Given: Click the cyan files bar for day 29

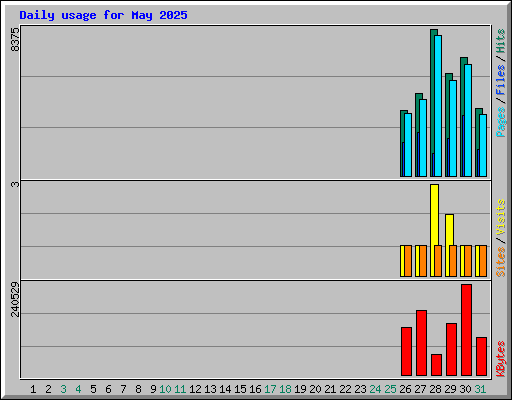Looking at the screenshot, I should [453, 128].
